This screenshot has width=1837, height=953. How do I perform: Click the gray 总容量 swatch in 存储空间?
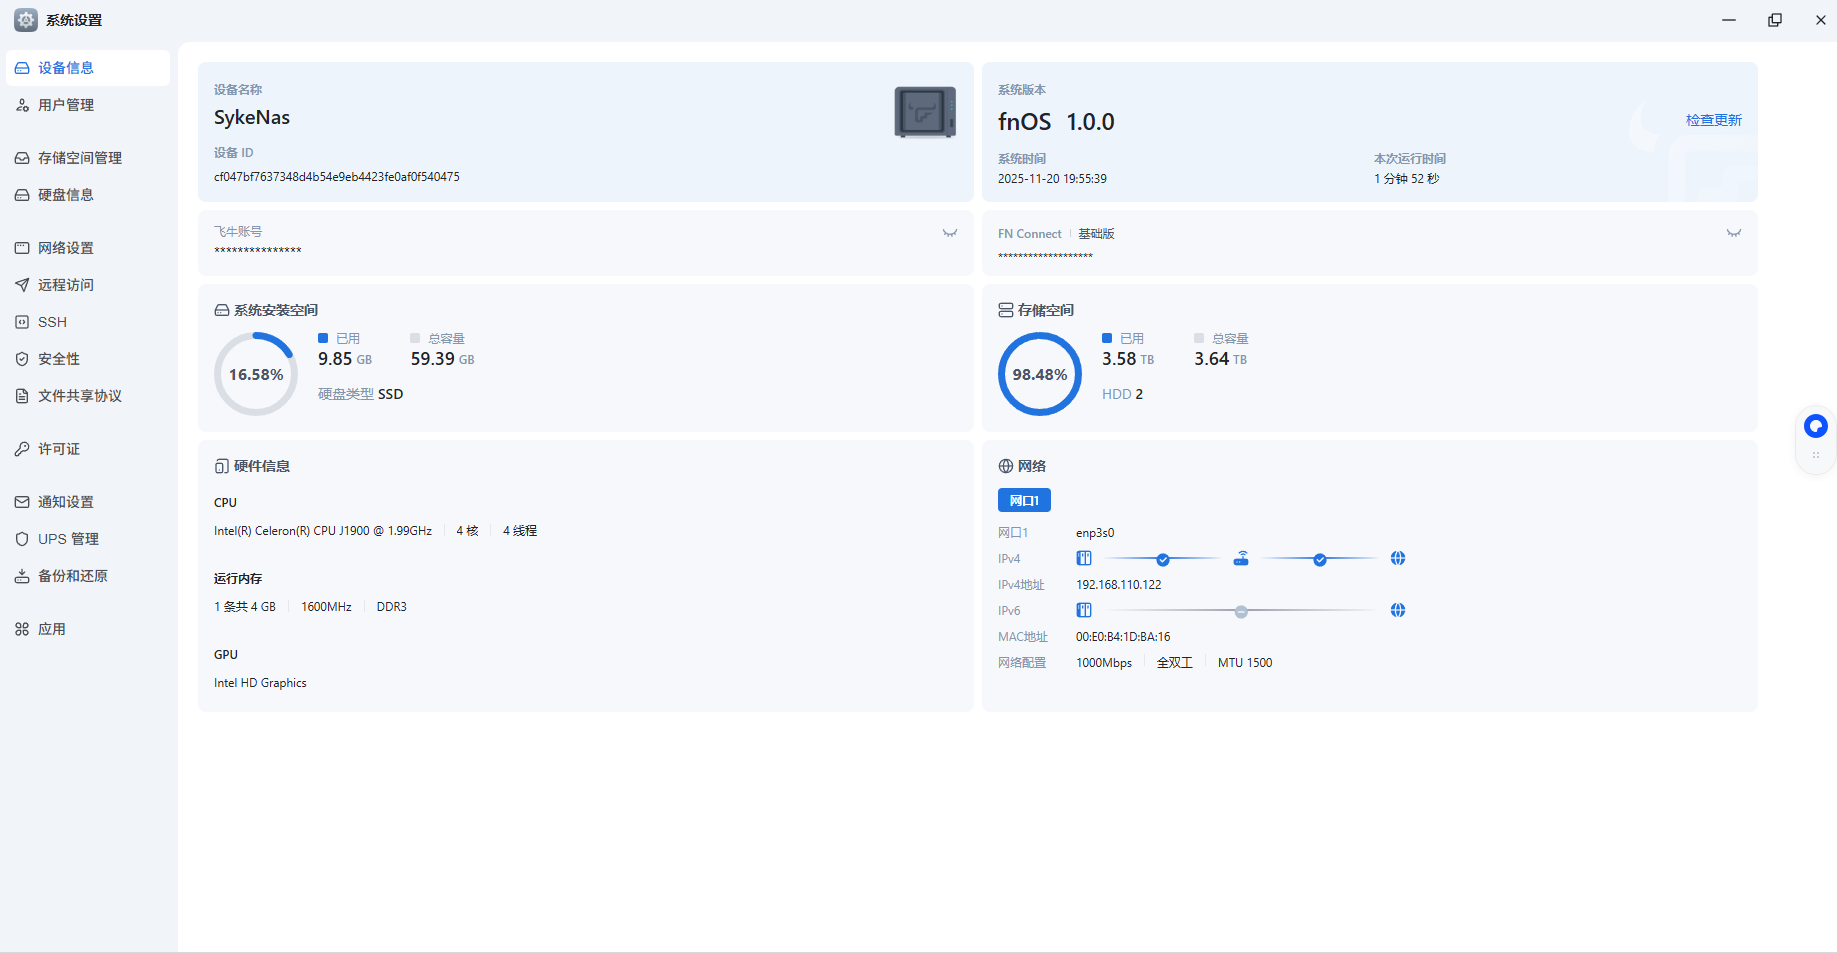click(x=1199, y=338)
